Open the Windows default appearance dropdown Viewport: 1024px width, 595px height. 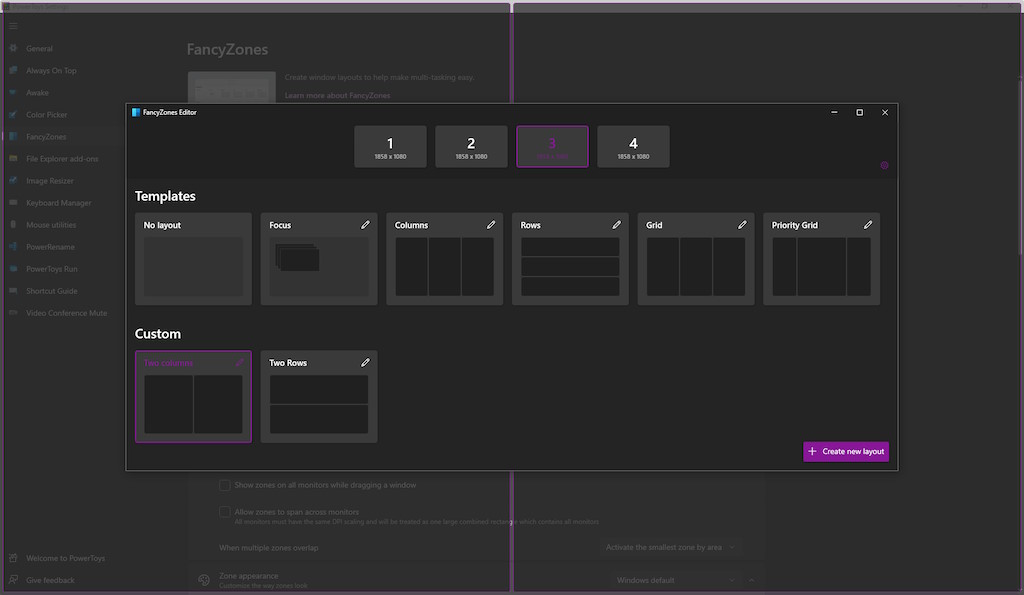[x=675, y=580]
